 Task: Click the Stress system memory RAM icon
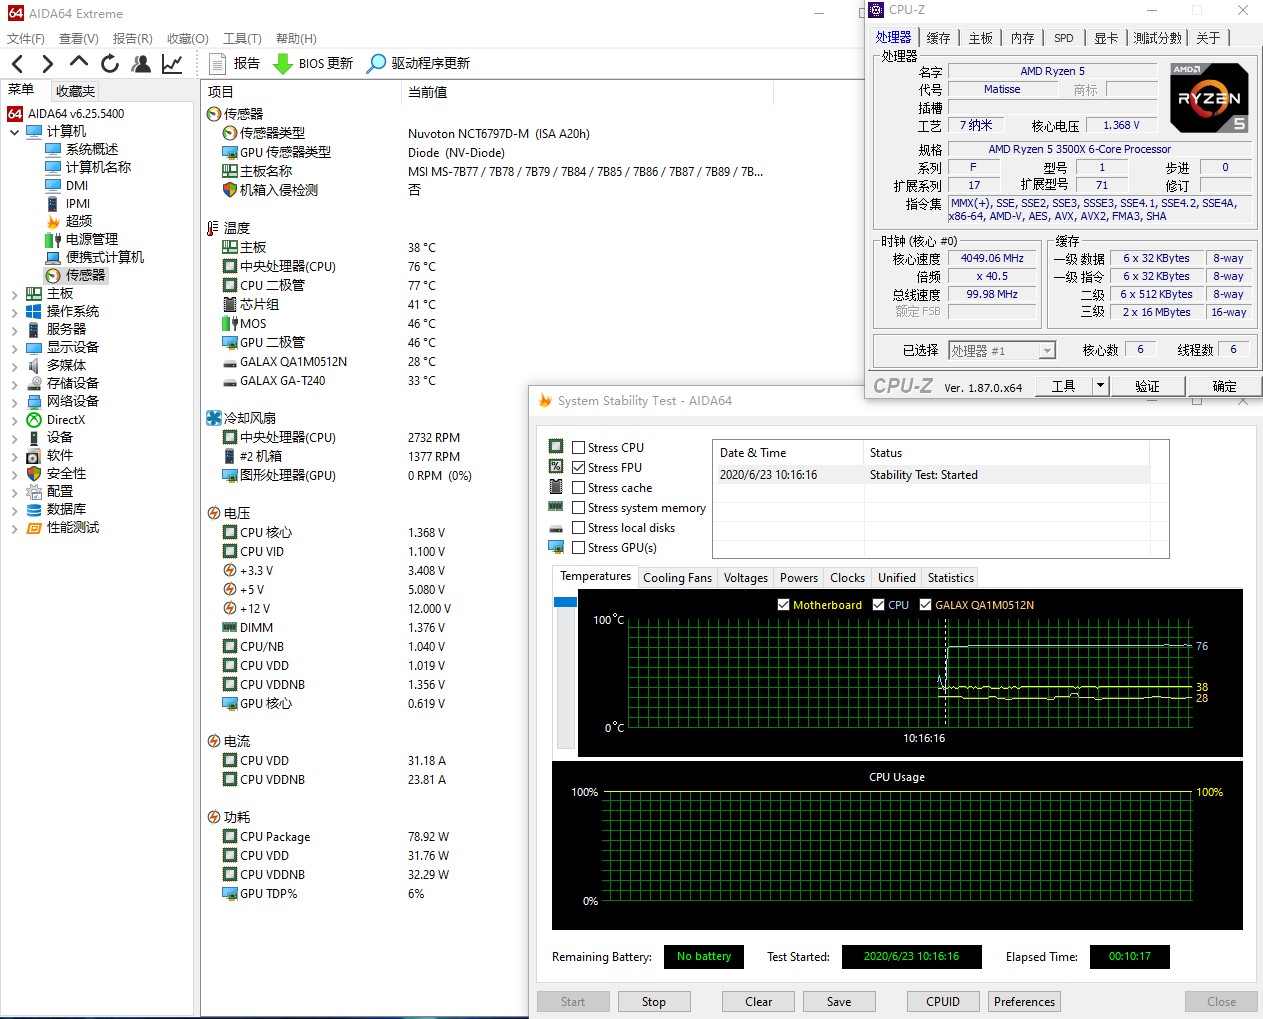pyautogui.click(x=556, y=507)
